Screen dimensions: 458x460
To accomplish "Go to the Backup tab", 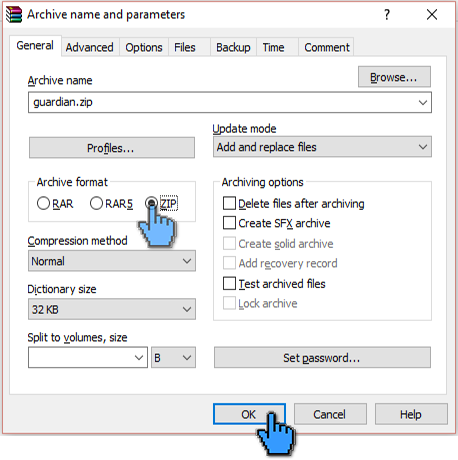I will [233, 47].
